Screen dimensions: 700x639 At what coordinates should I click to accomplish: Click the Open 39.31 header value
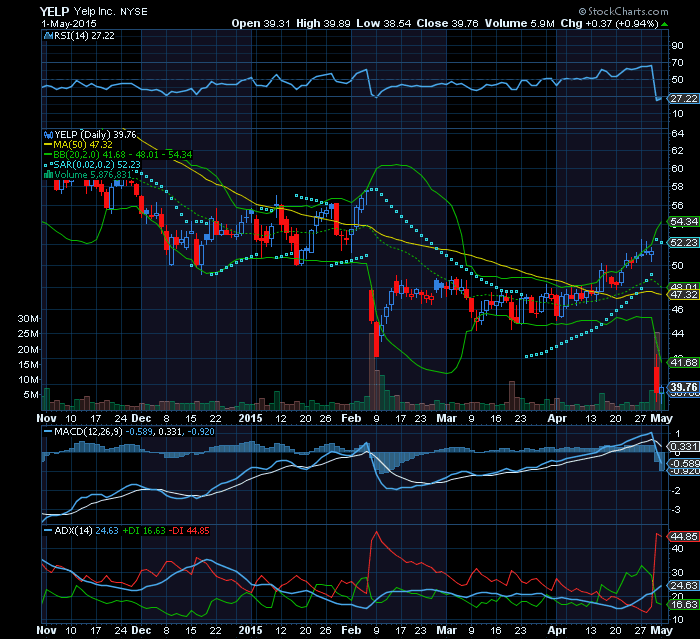(x=261, y=23)
